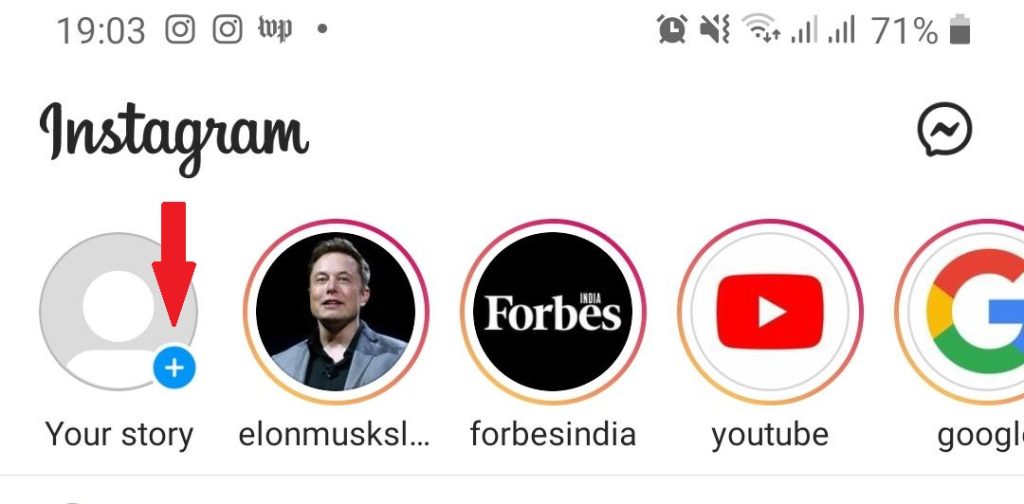The image size is (1024, 504).
Task: Open the Forbes India story avatar
Action: point(552,311)
